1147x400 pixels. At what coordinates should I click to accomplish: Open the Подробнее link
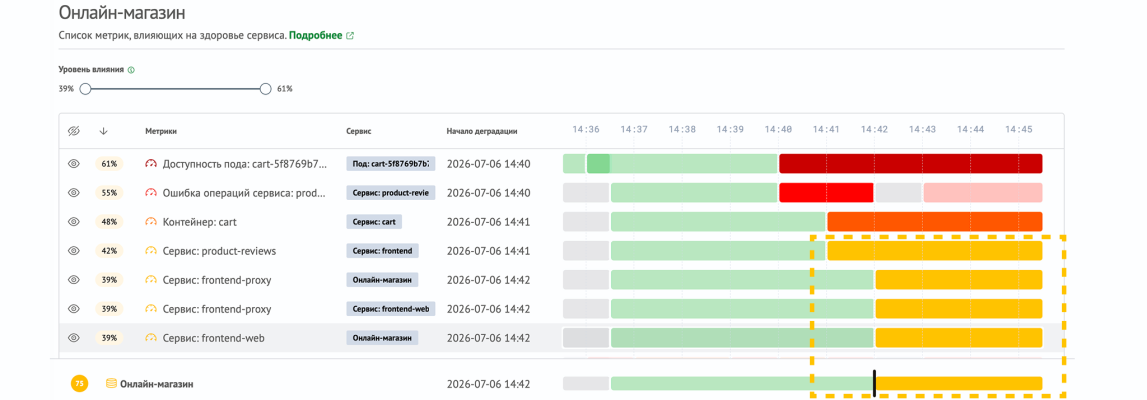click(x=315, y=35)
